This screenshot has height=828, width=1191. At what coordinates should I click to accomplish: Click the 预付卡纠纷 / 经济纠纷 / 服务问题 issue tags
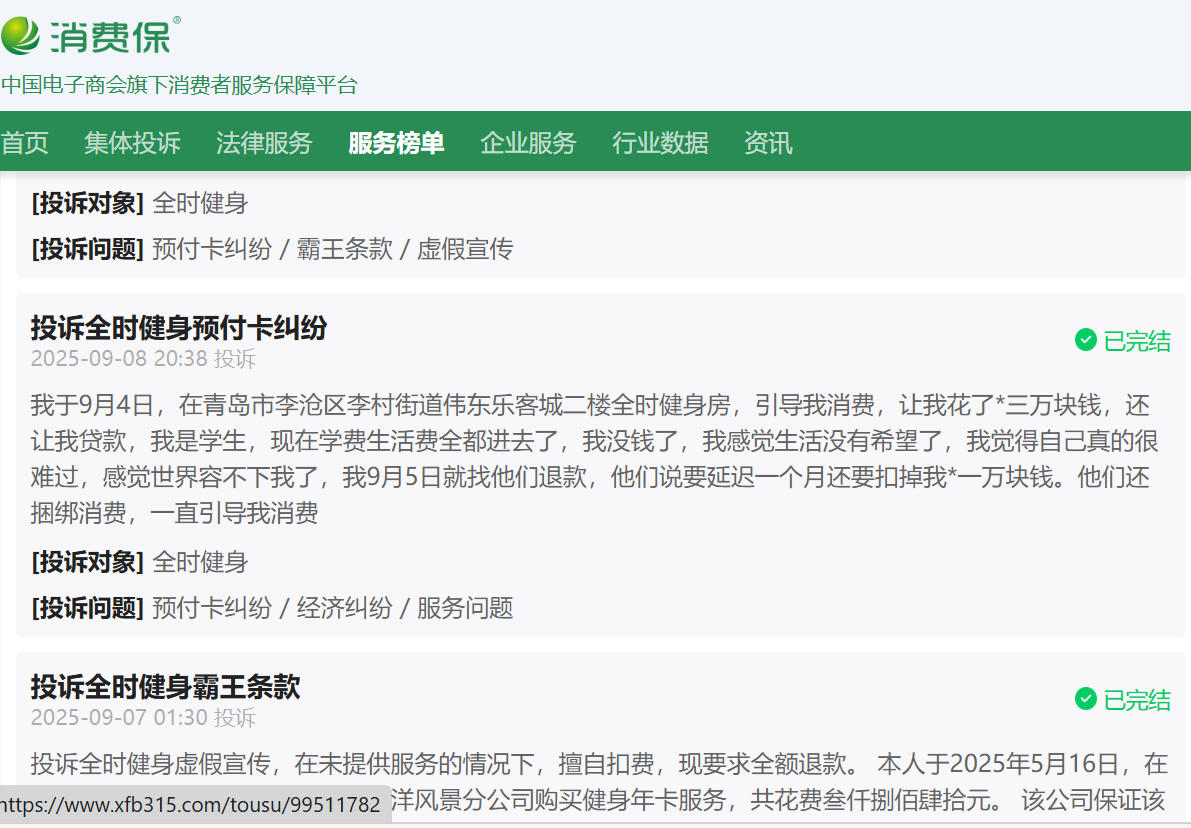(x=332, y=607)
